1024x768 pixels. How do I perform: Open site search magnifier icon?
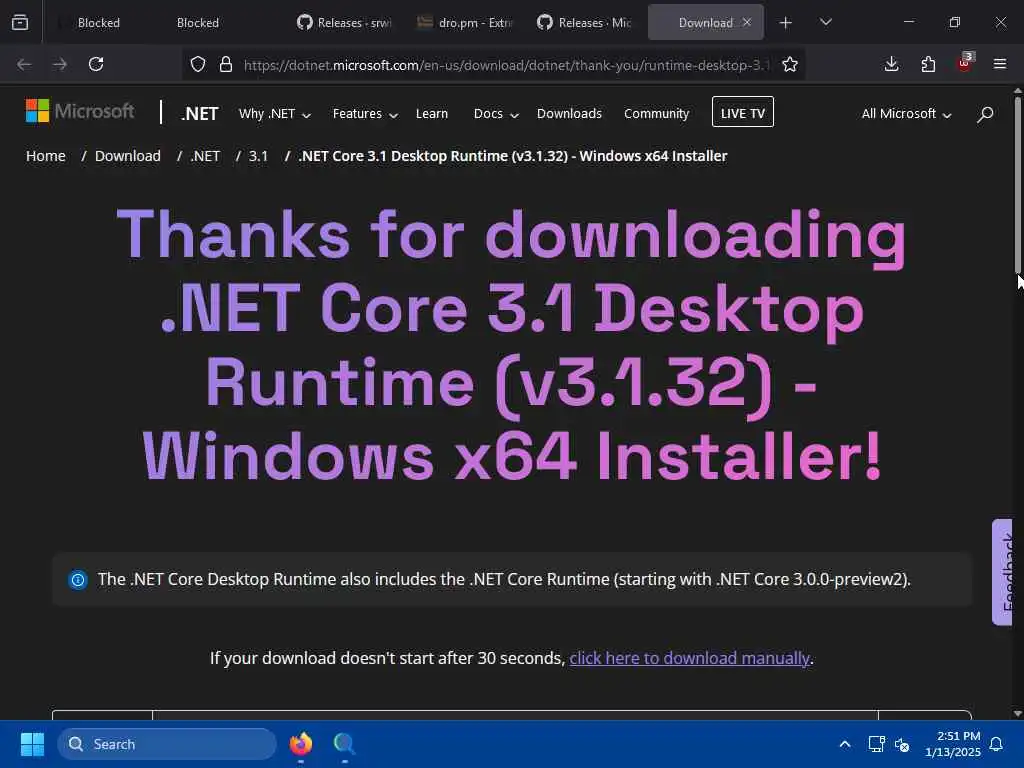(985, 114)
